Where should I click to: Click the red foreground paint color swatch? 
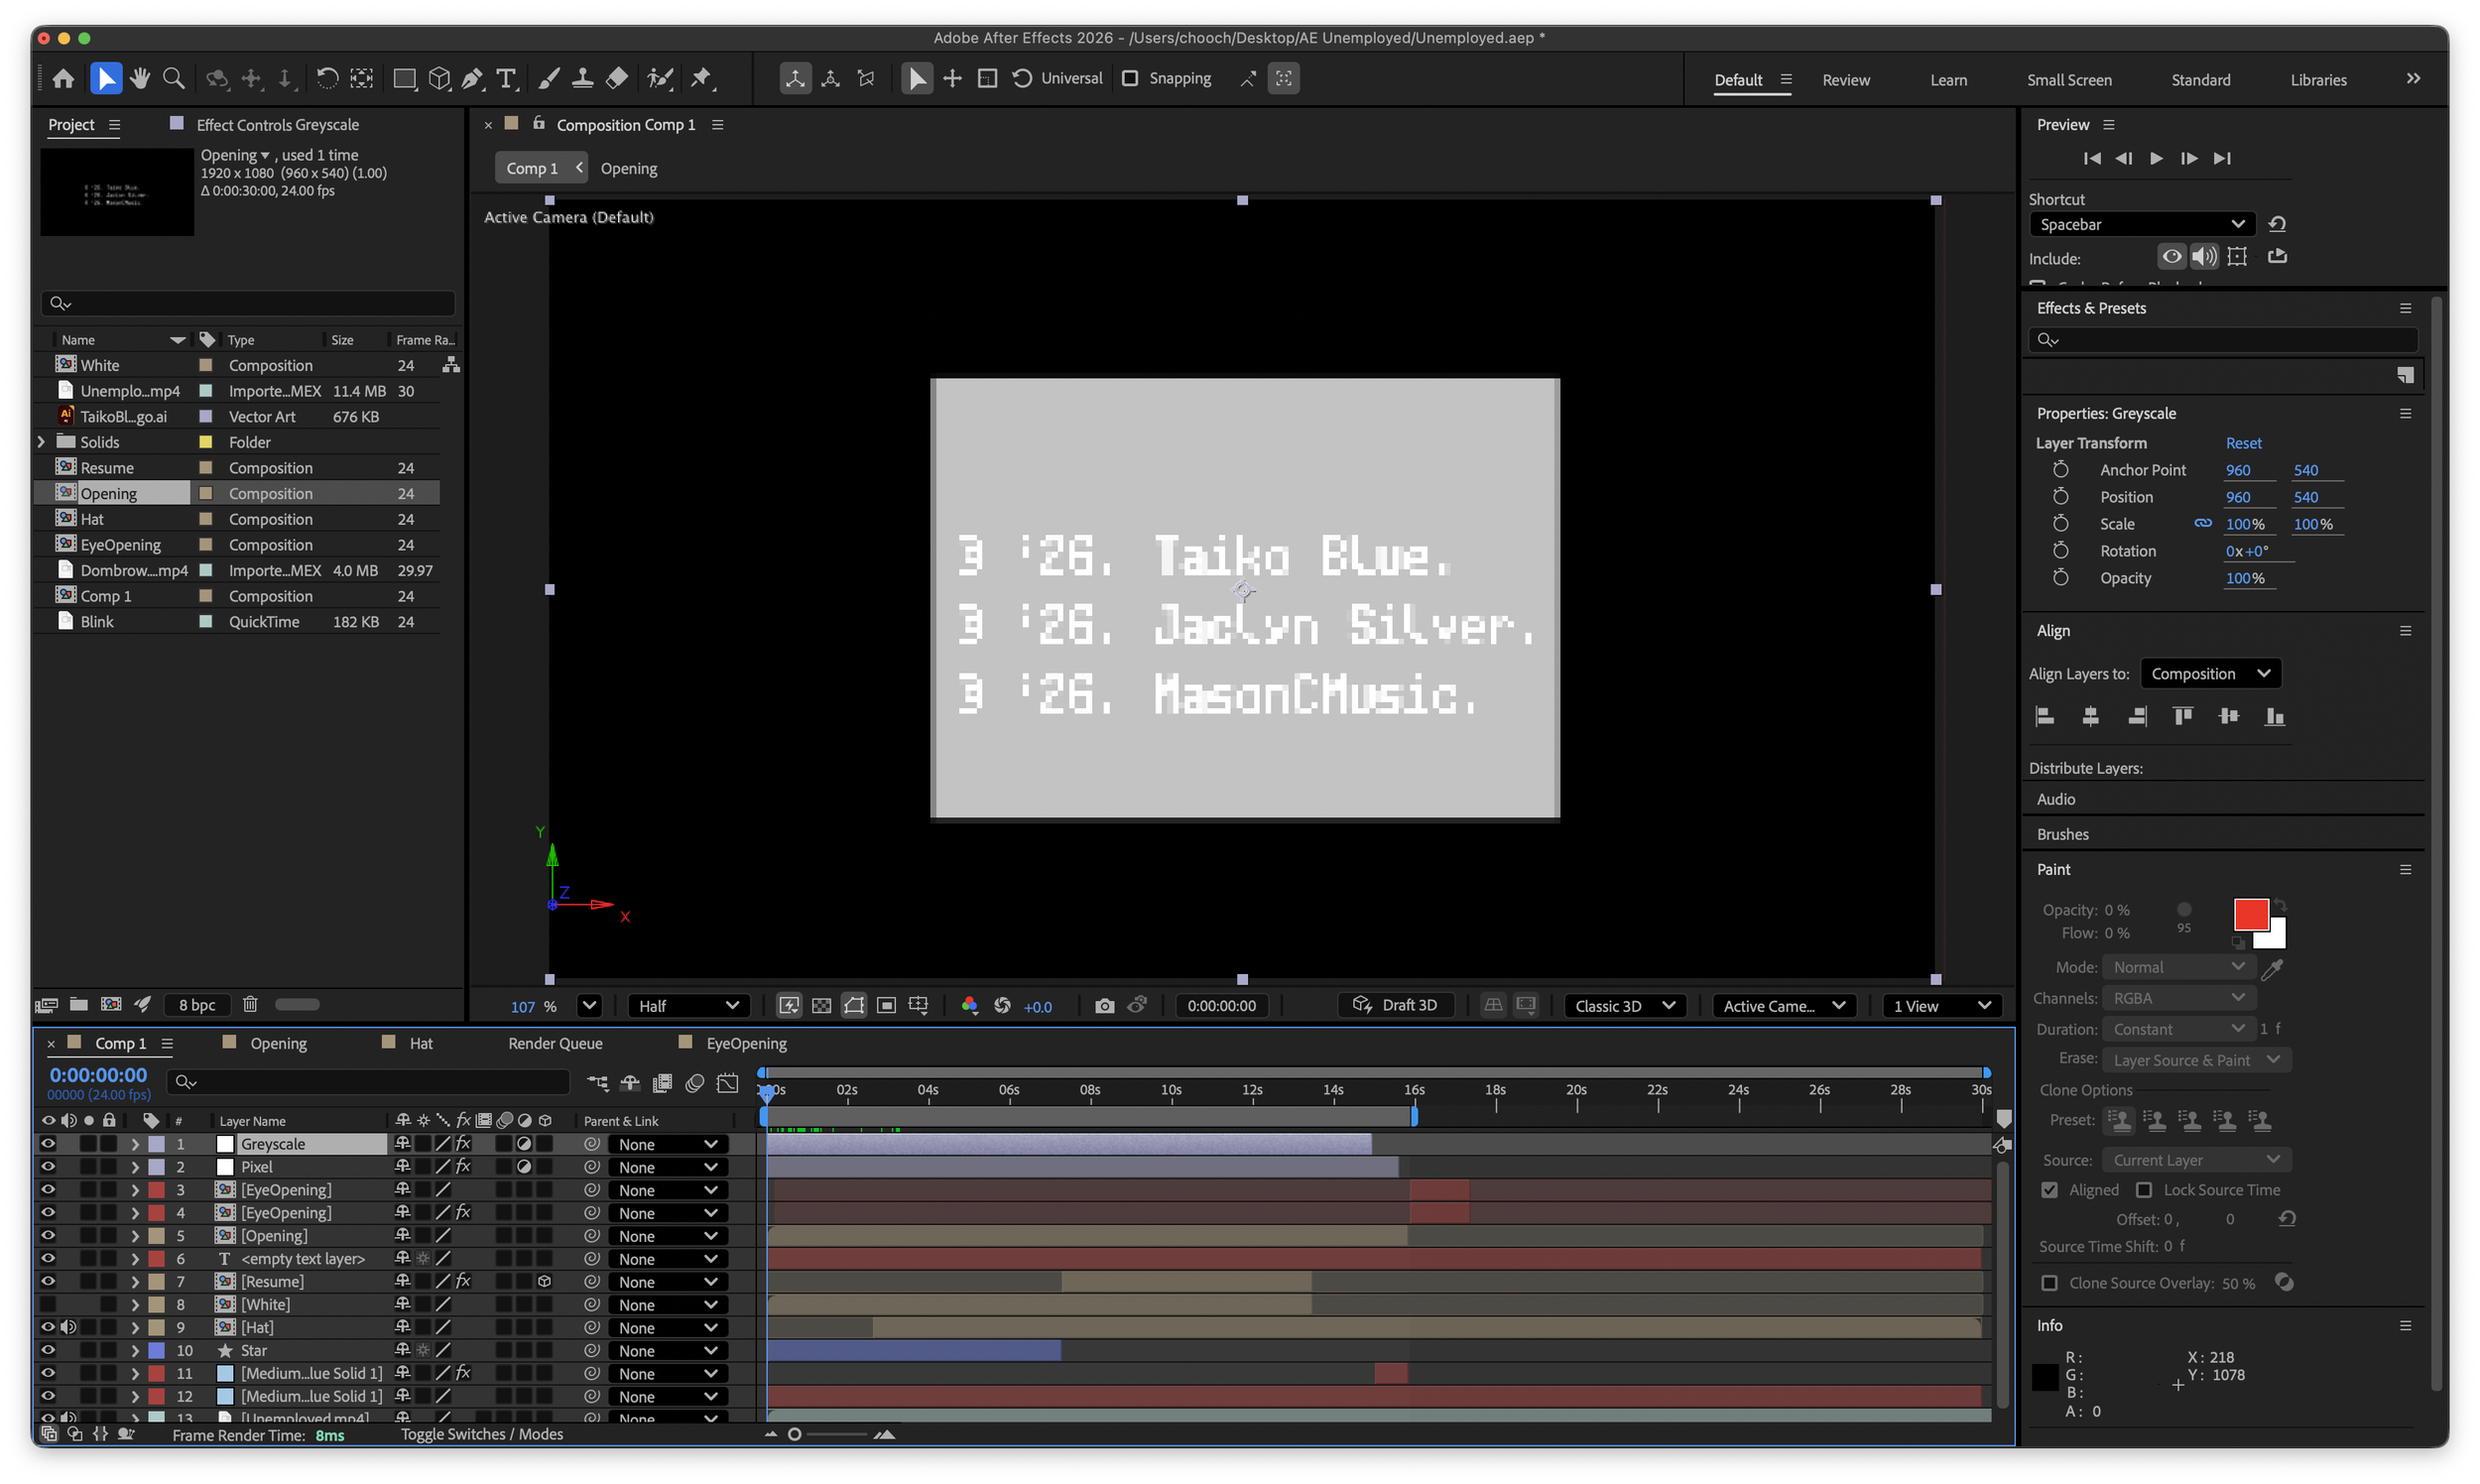click(2250, 914)
